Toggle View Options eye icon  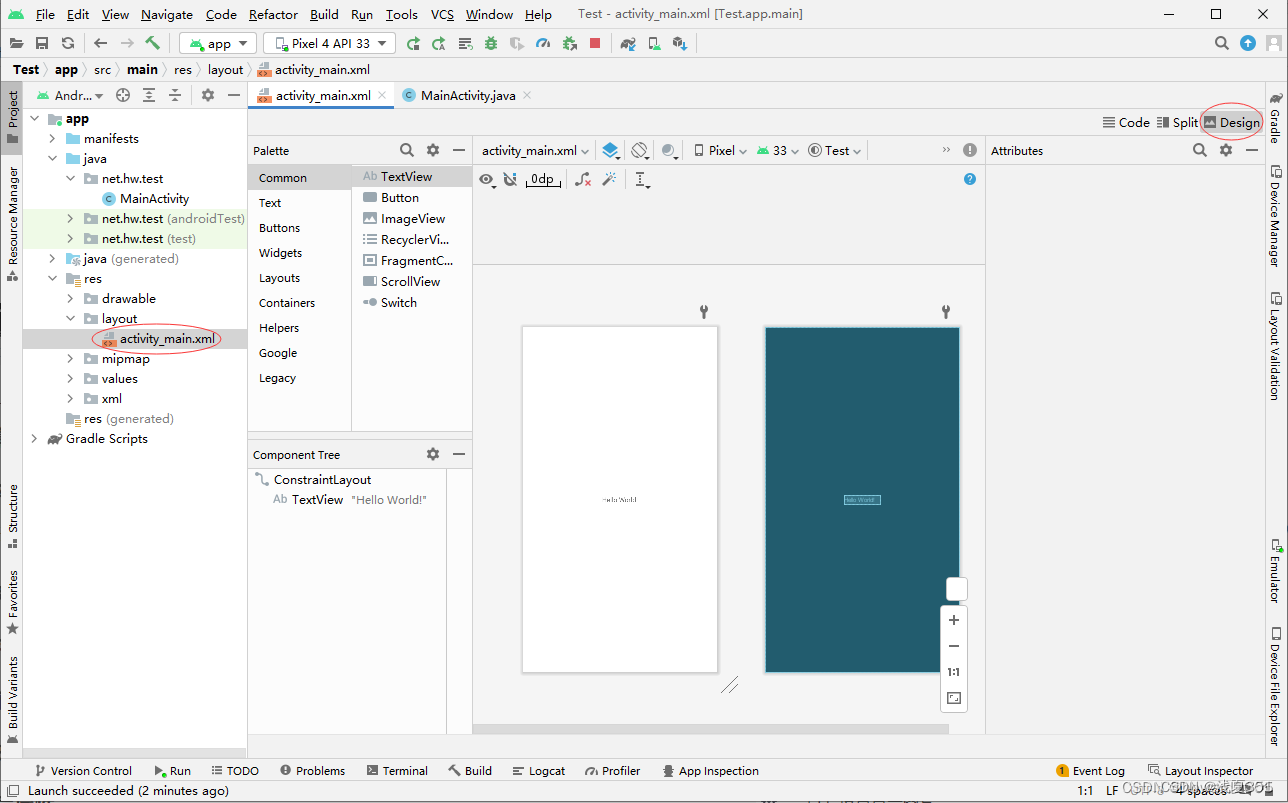pyautogui.click(x=486, y=179)
